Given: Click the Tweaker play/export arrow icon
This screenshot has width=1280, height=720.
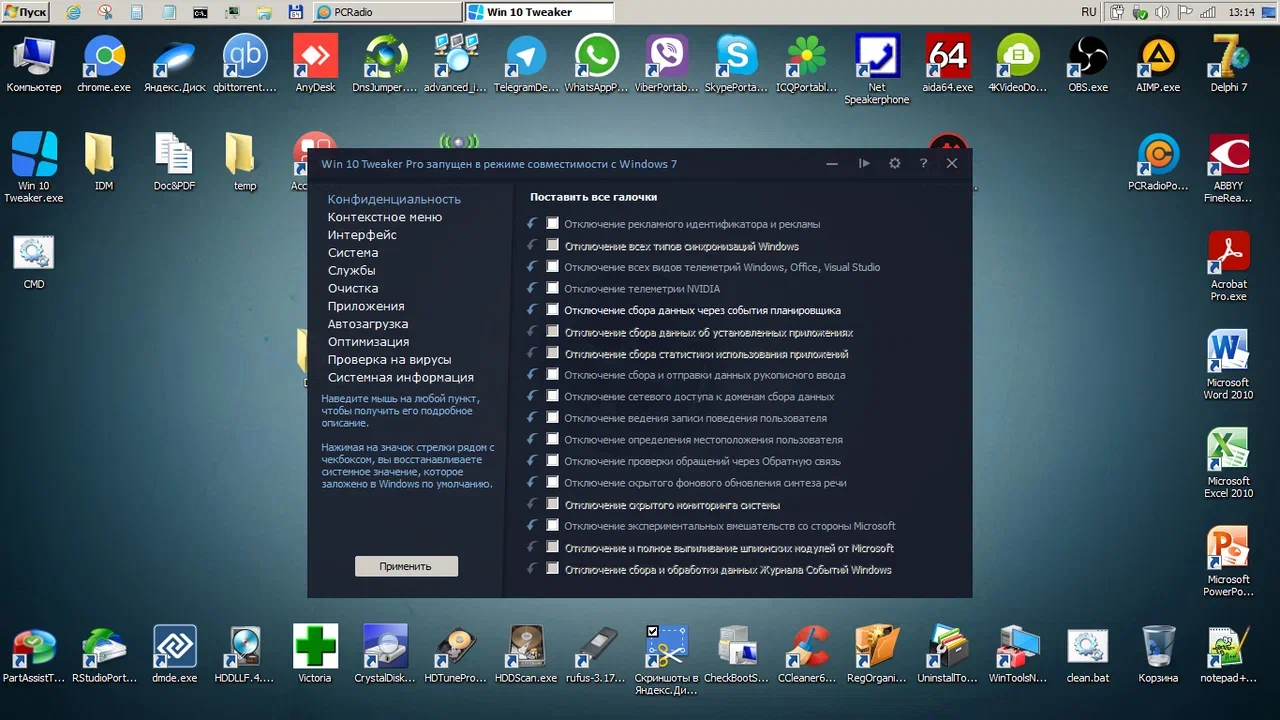Looking at the screenshot, I should click(x=864, y=163).
